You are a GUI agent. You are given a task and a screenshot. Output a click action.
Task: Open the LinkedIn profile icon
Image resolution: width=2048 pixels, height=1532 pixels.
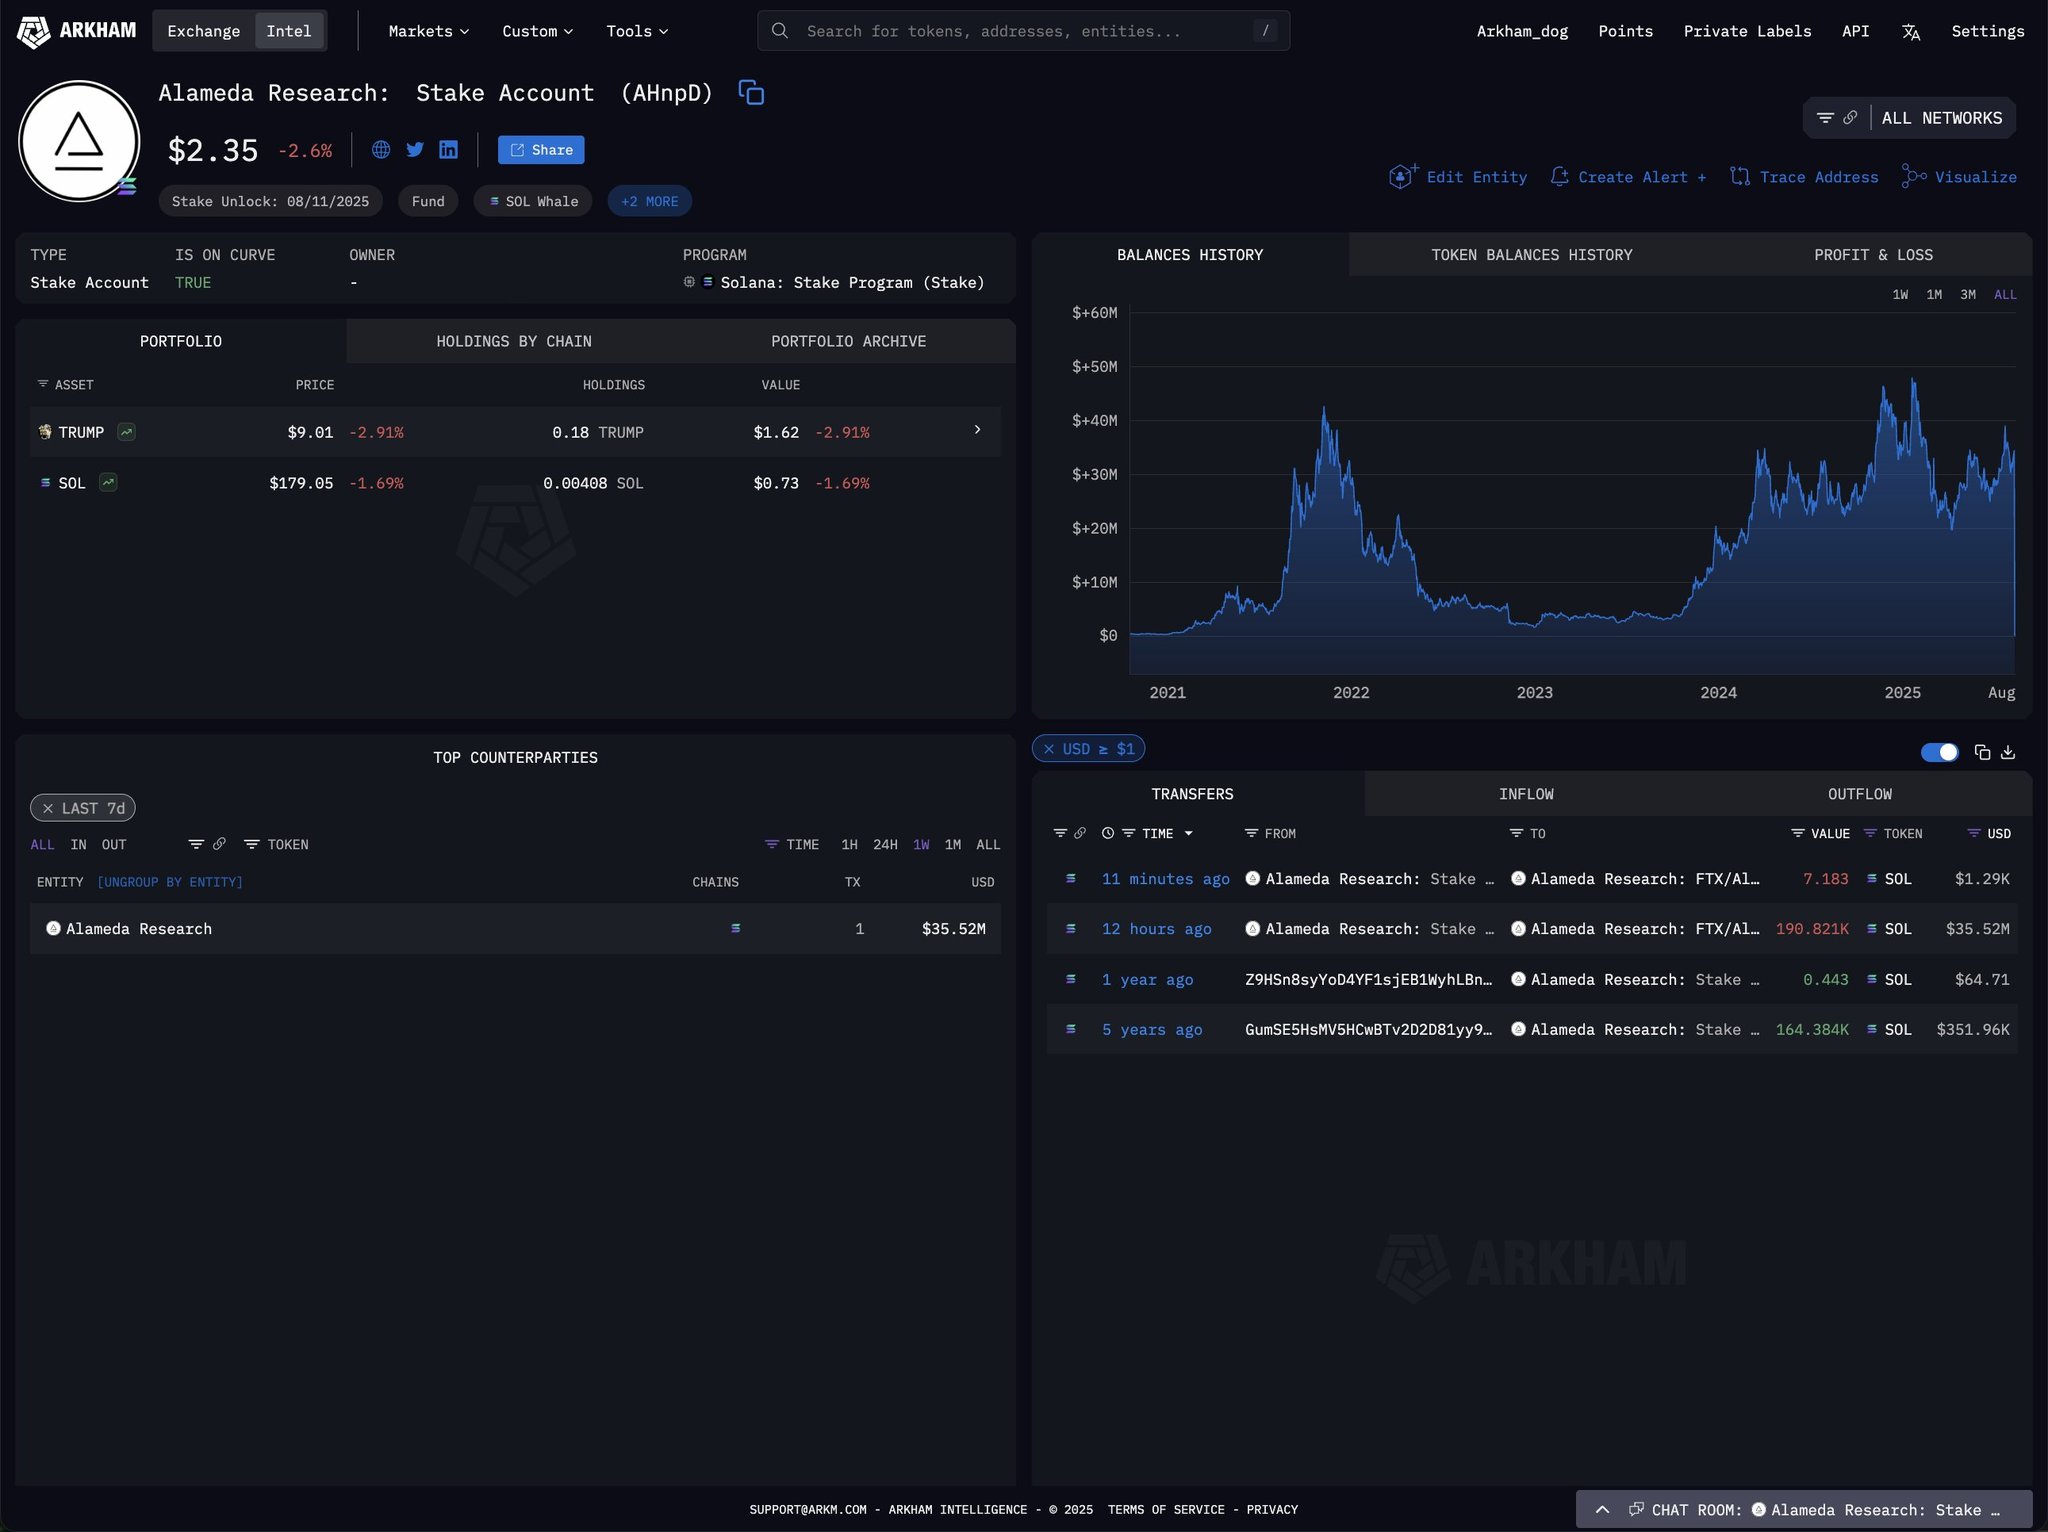coord(449,150)
